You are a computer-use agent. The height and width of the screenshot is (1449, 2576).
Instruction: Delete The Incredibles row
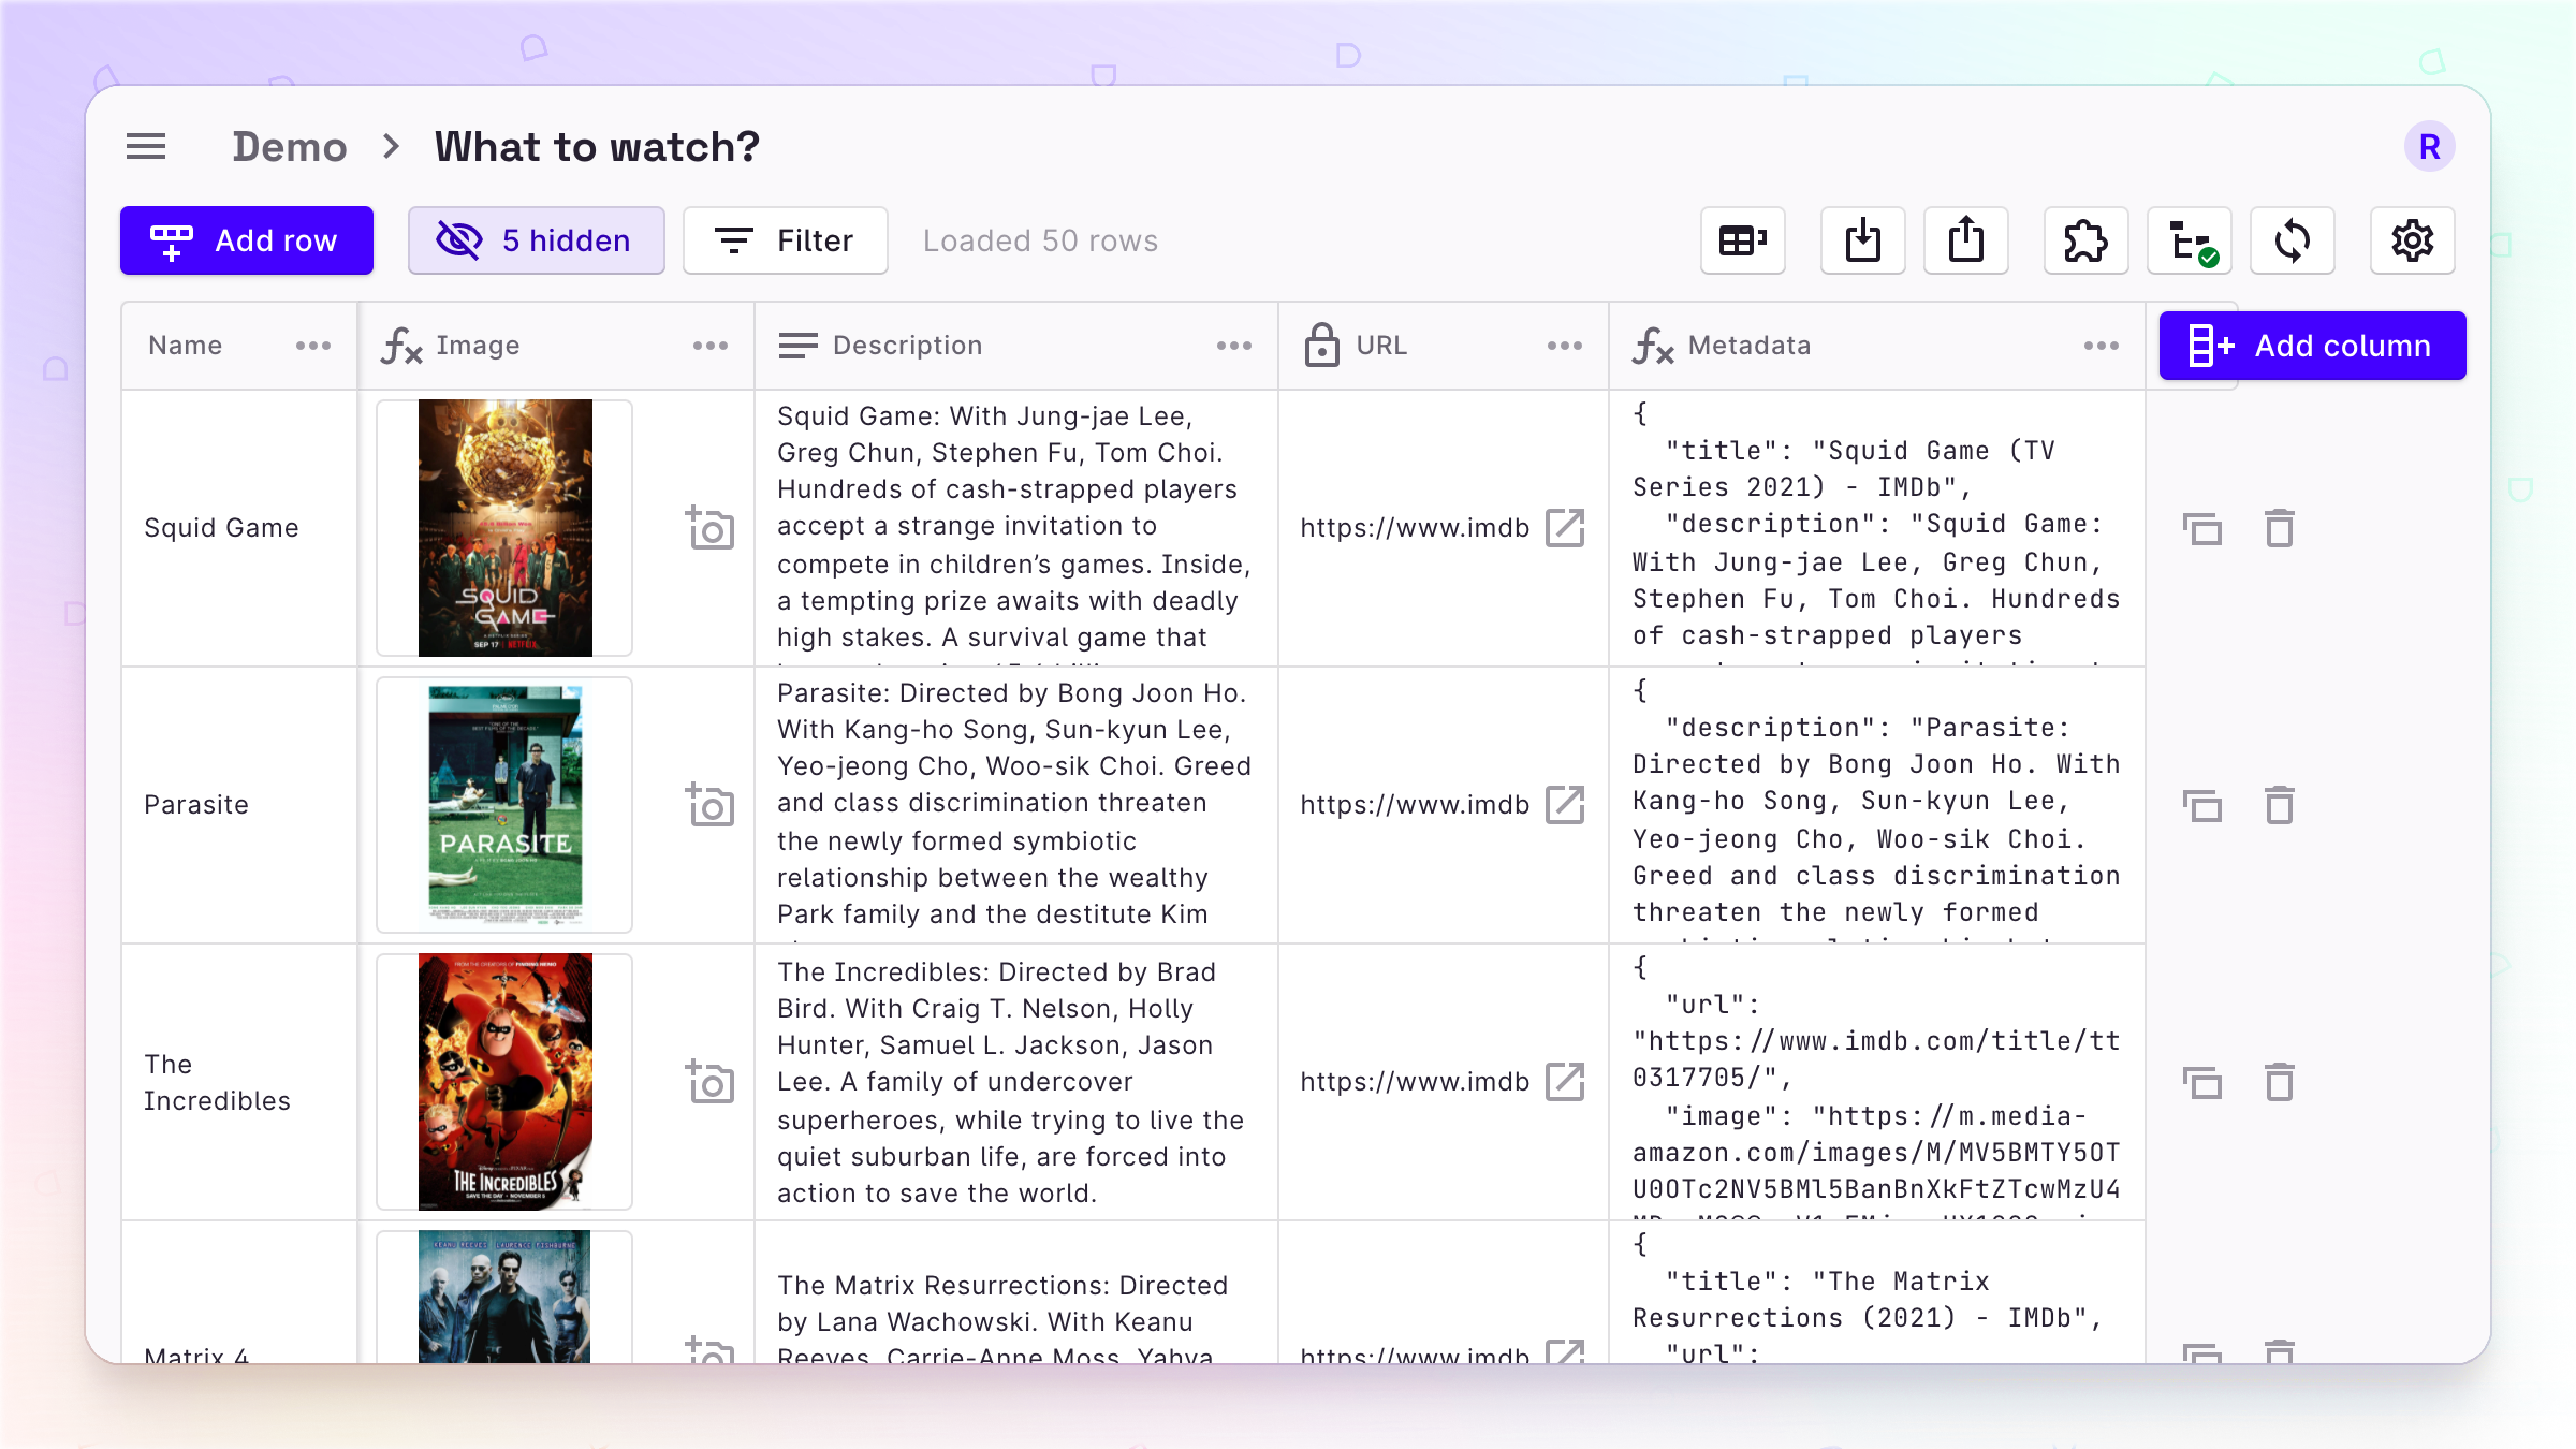[x=2279, y=1082]
